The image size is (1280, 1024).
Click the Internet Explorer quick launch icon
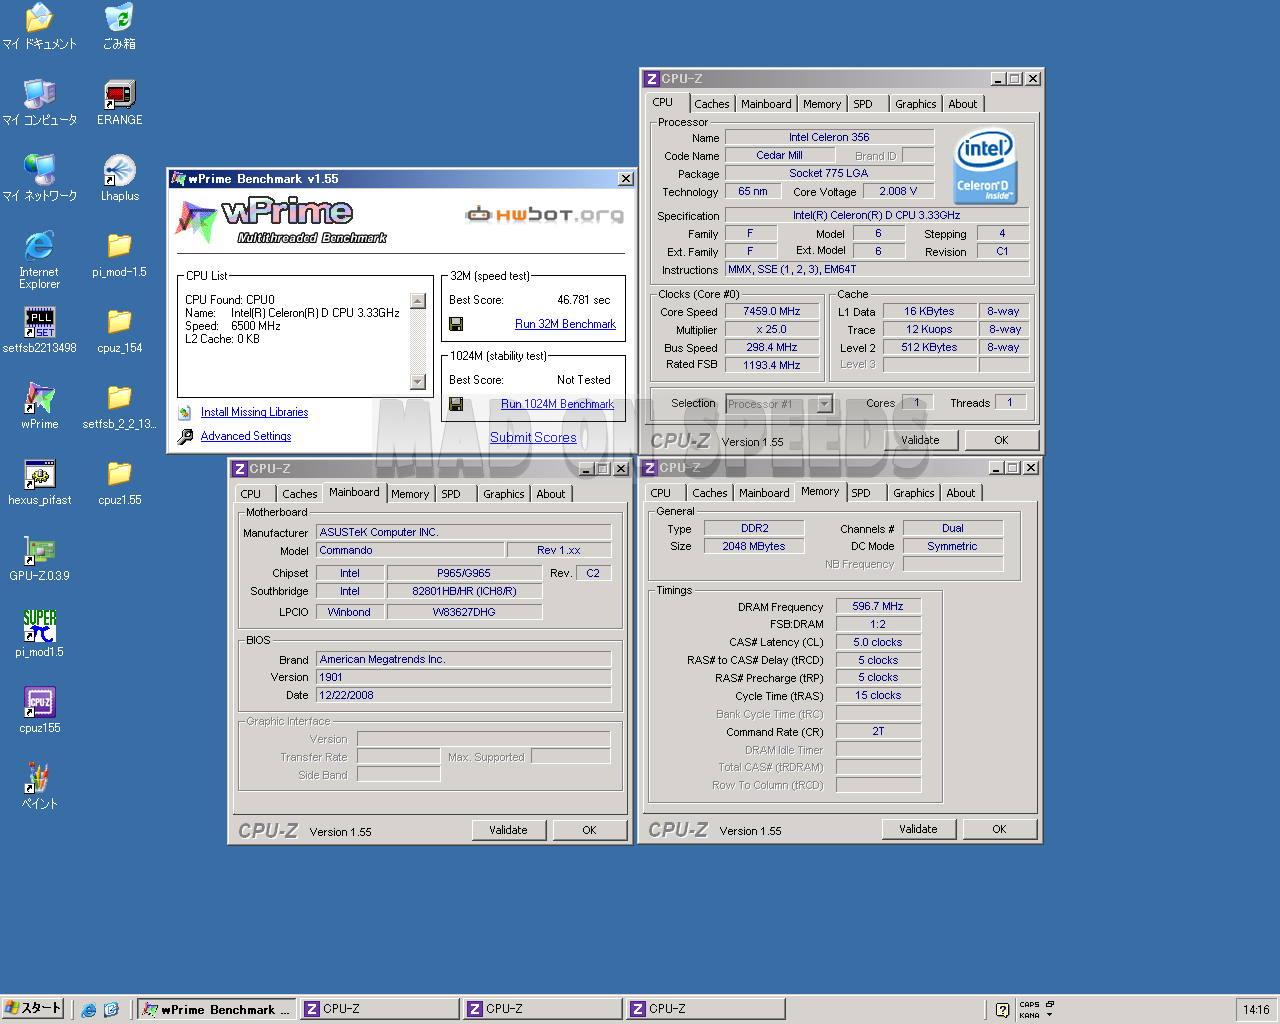[89, 1010]
